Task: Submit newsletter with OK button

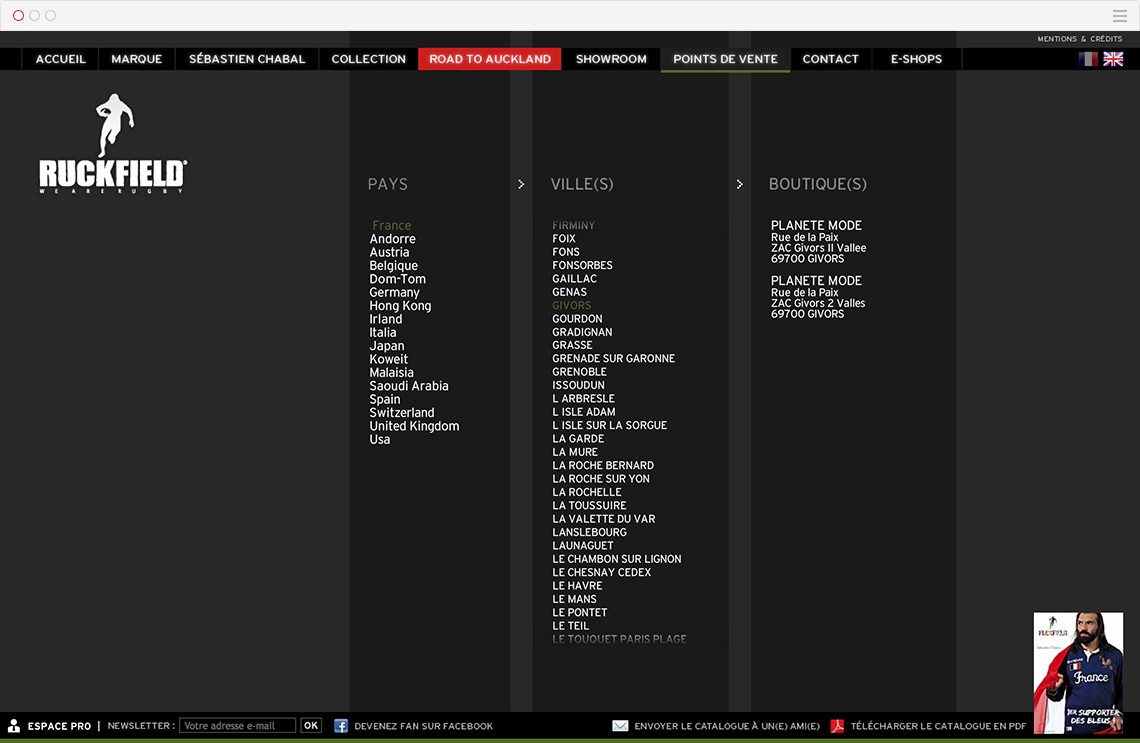Action: pos(311,726)
